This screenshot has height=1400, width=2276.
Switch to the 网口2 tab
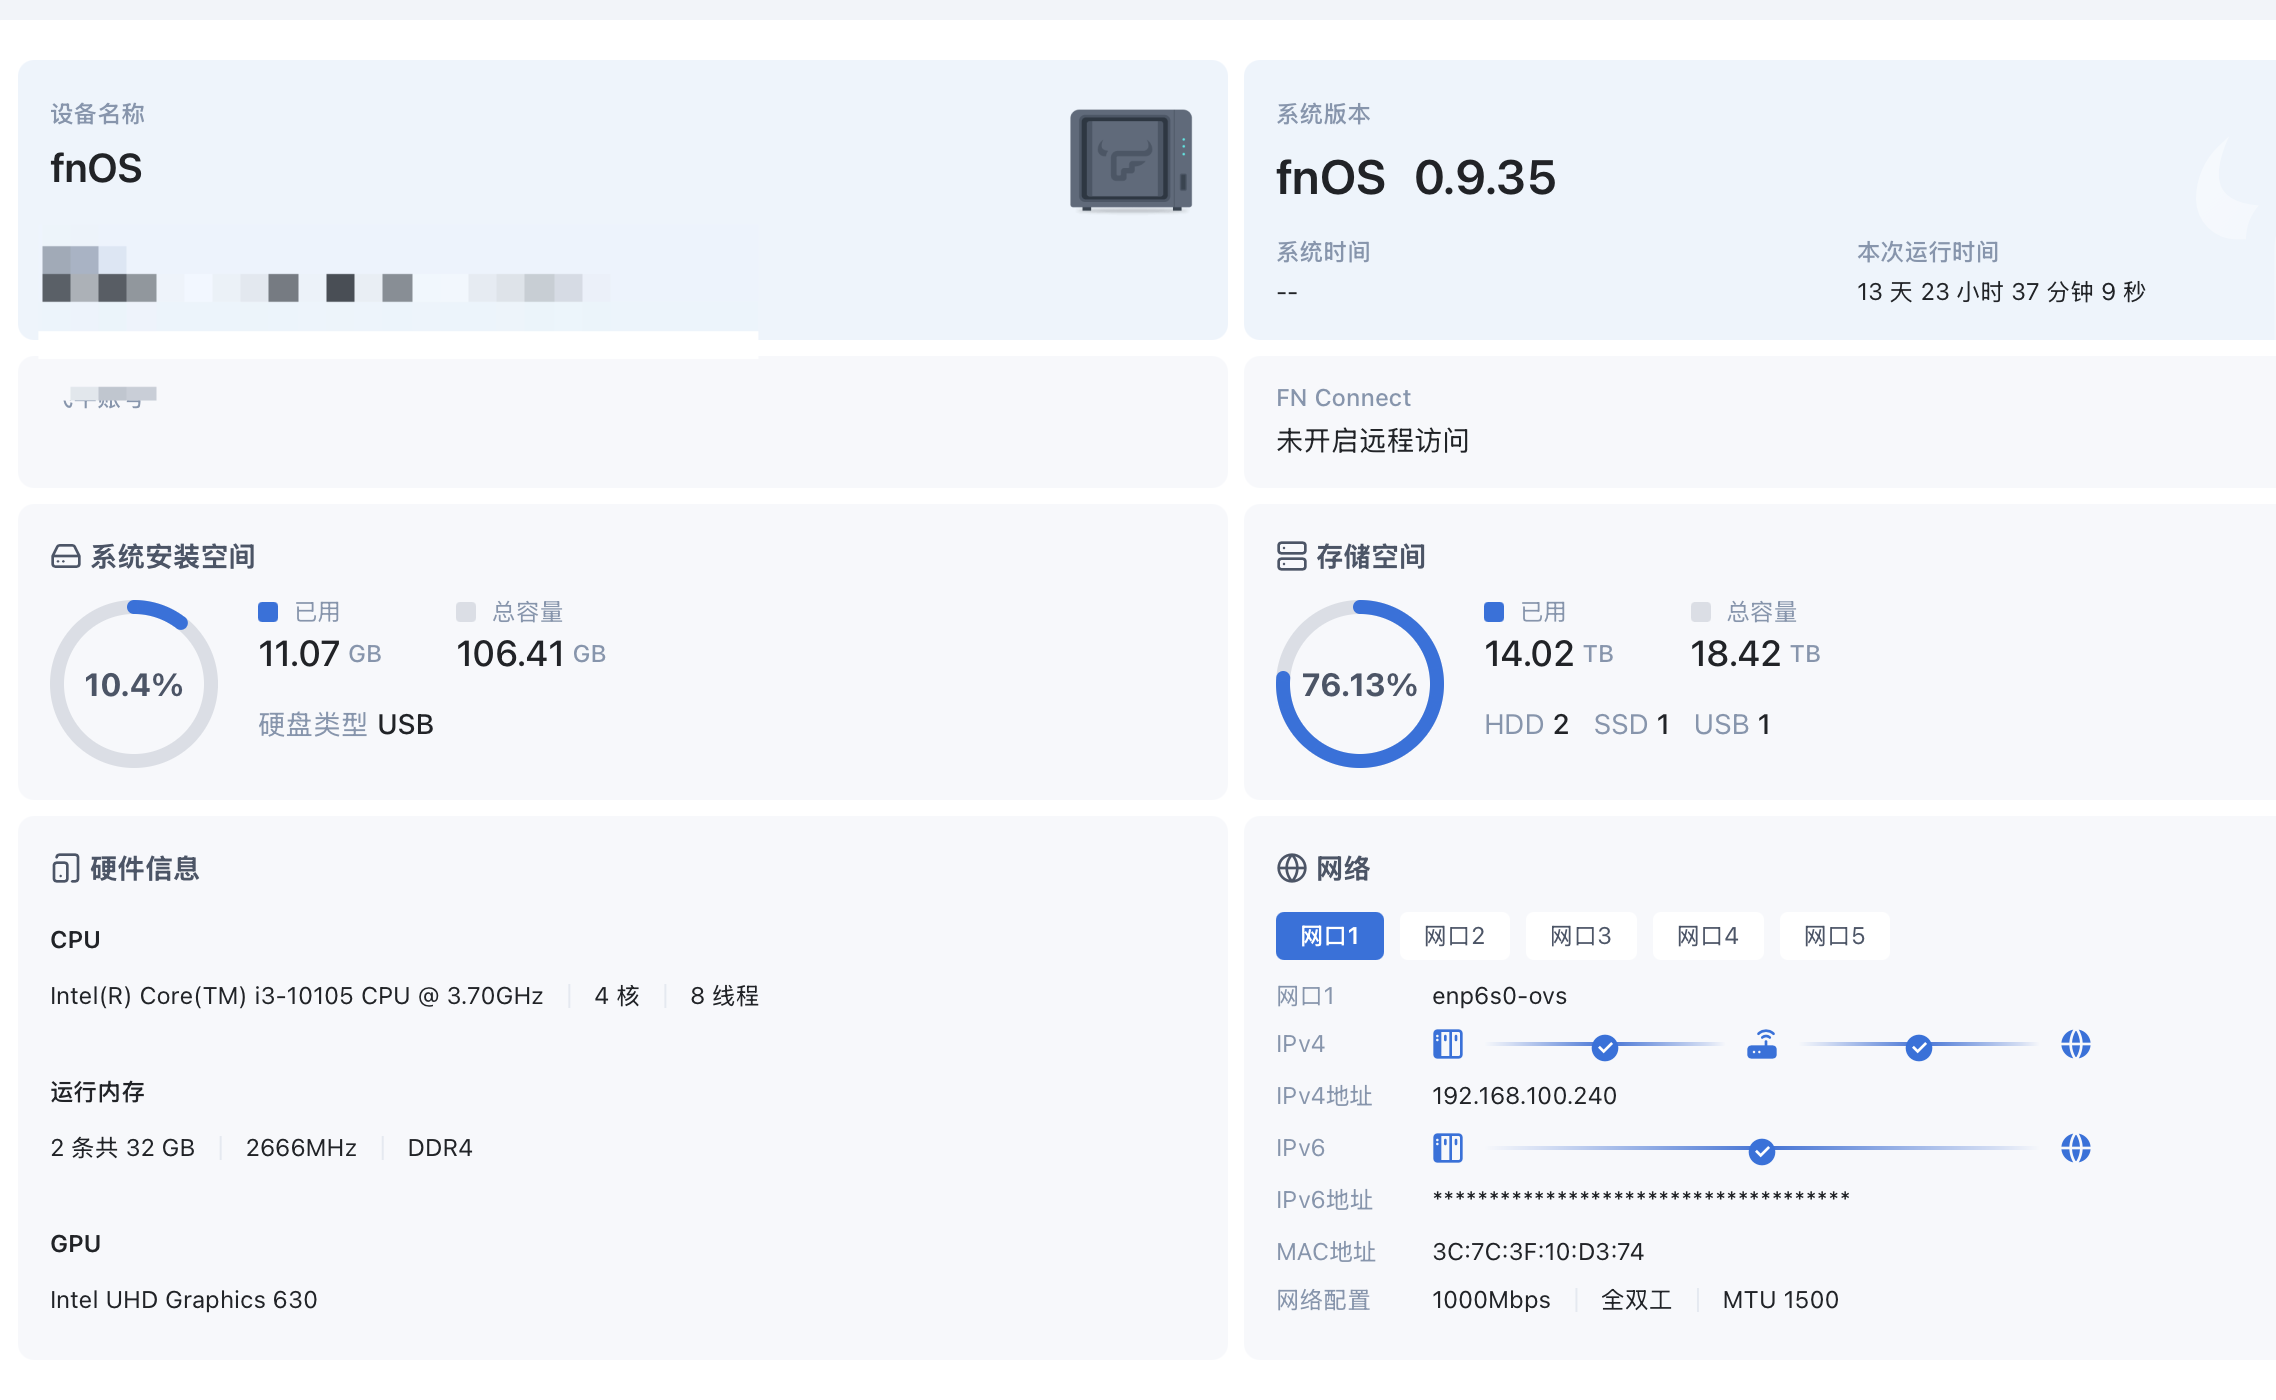[x=1454, y=936]
